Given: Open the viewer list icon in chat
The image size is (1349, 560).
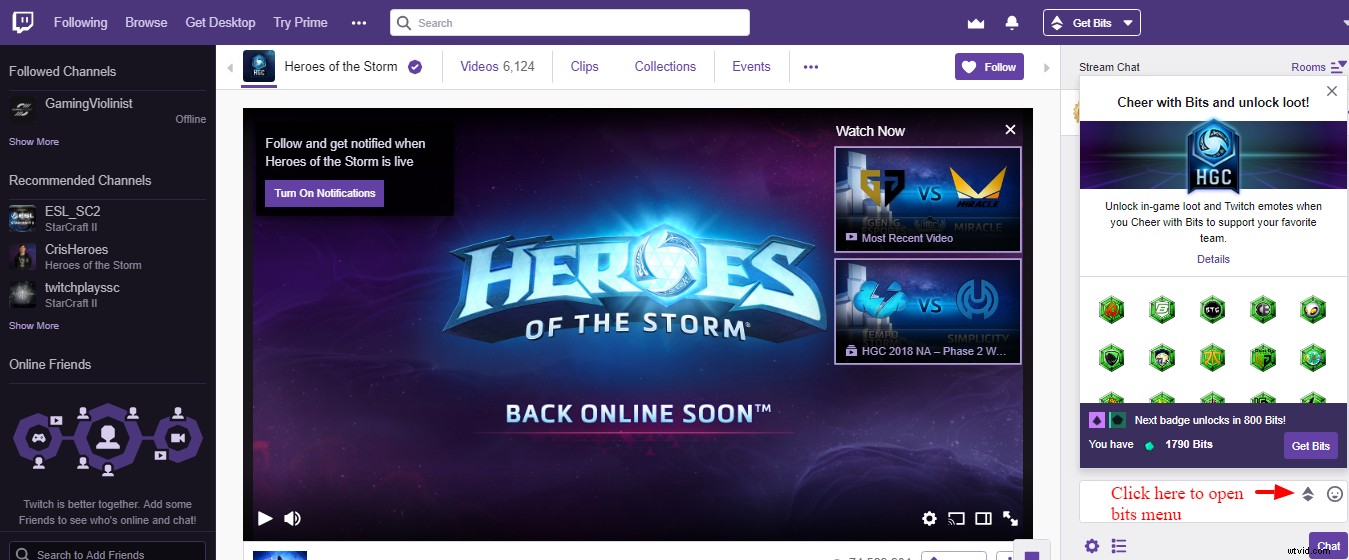Looking at the screenshot, I should [1119, 546].
